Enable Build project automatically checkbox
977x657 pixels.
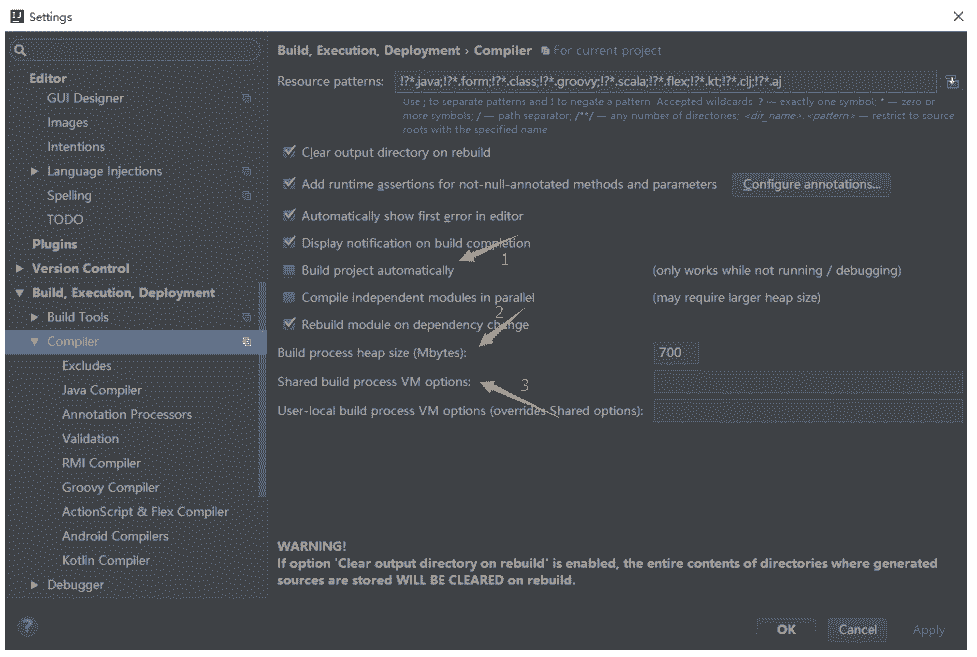click(289, 271)
